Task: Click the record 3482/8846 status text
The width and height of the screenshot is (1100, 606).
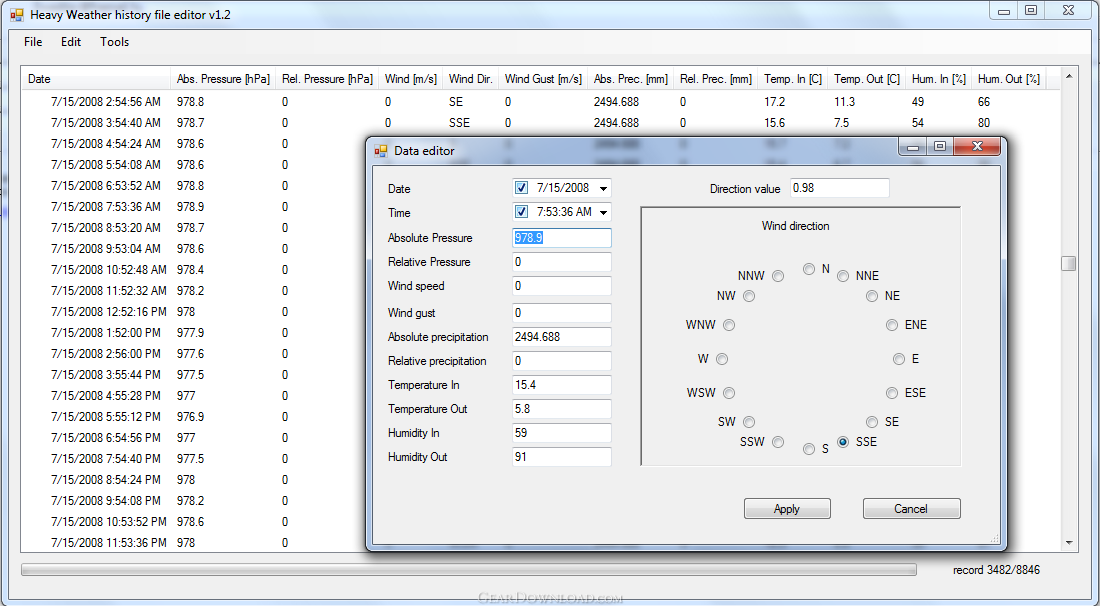Action: 996,570
